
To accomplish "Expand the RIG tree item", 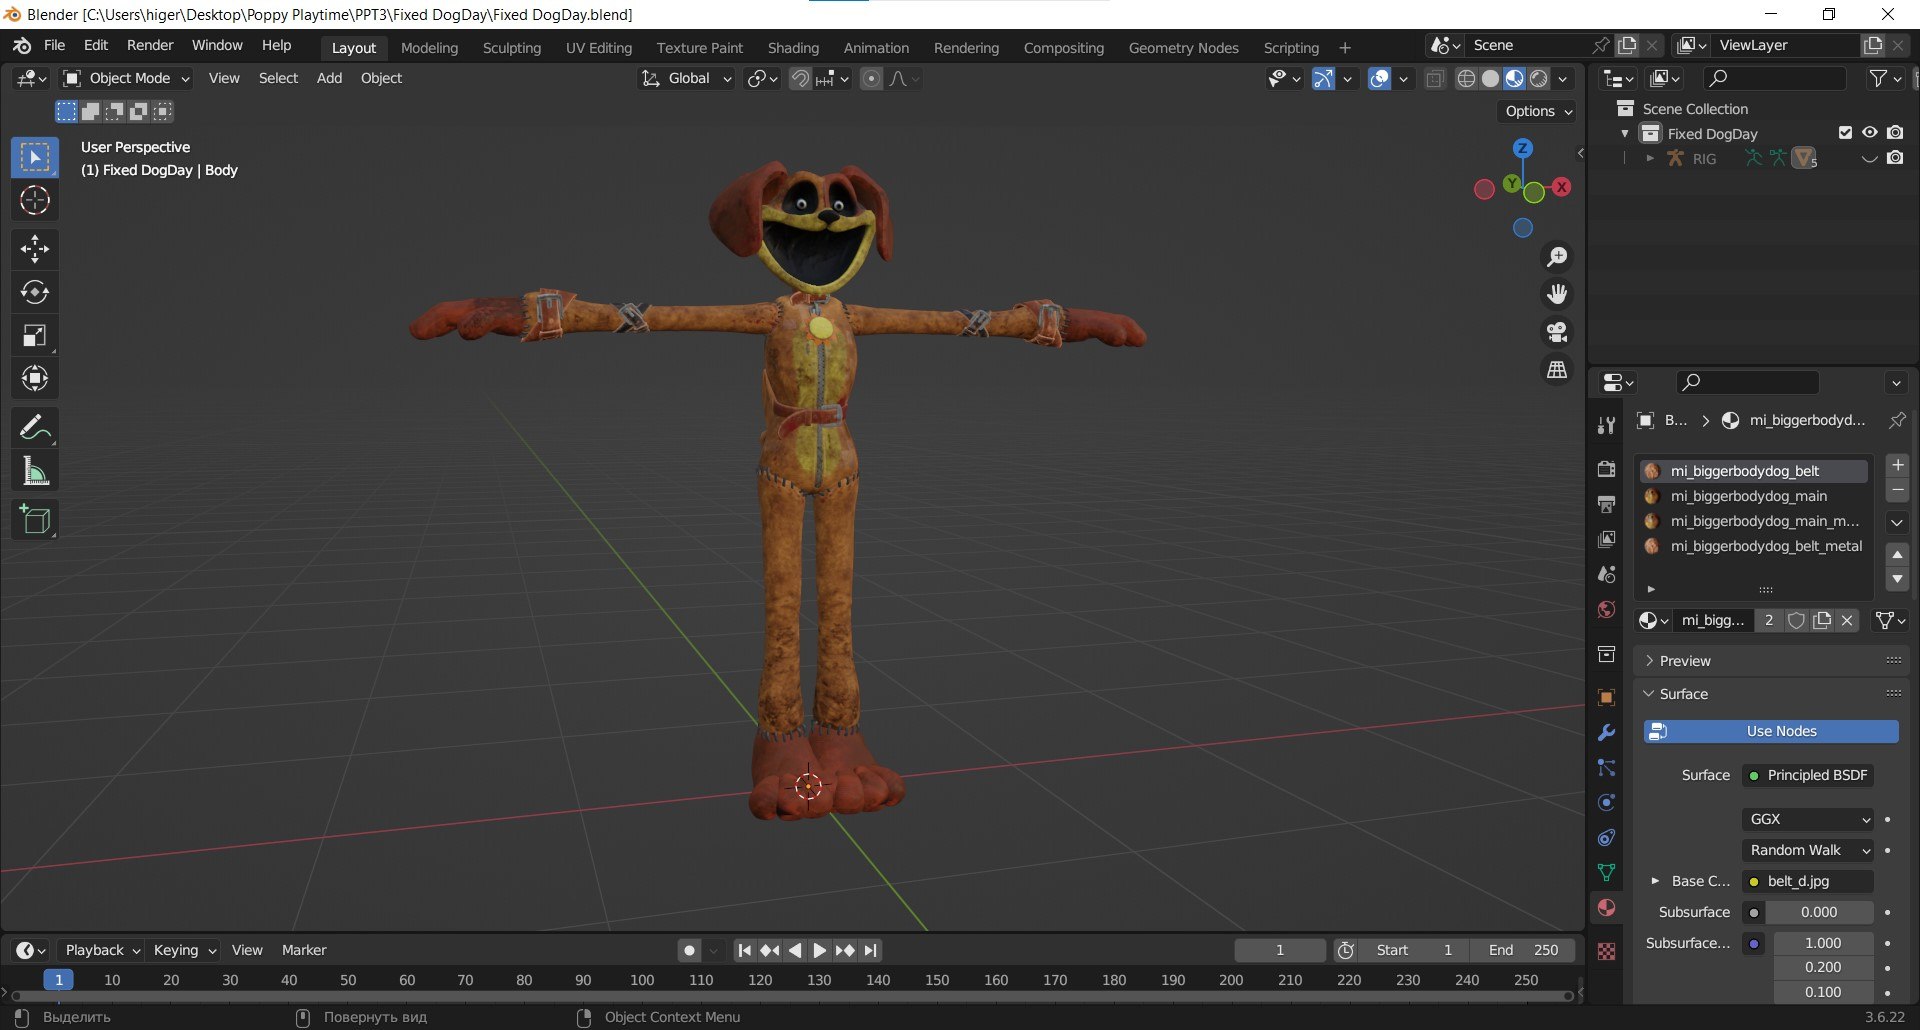I will click(x=1650, y=159).
